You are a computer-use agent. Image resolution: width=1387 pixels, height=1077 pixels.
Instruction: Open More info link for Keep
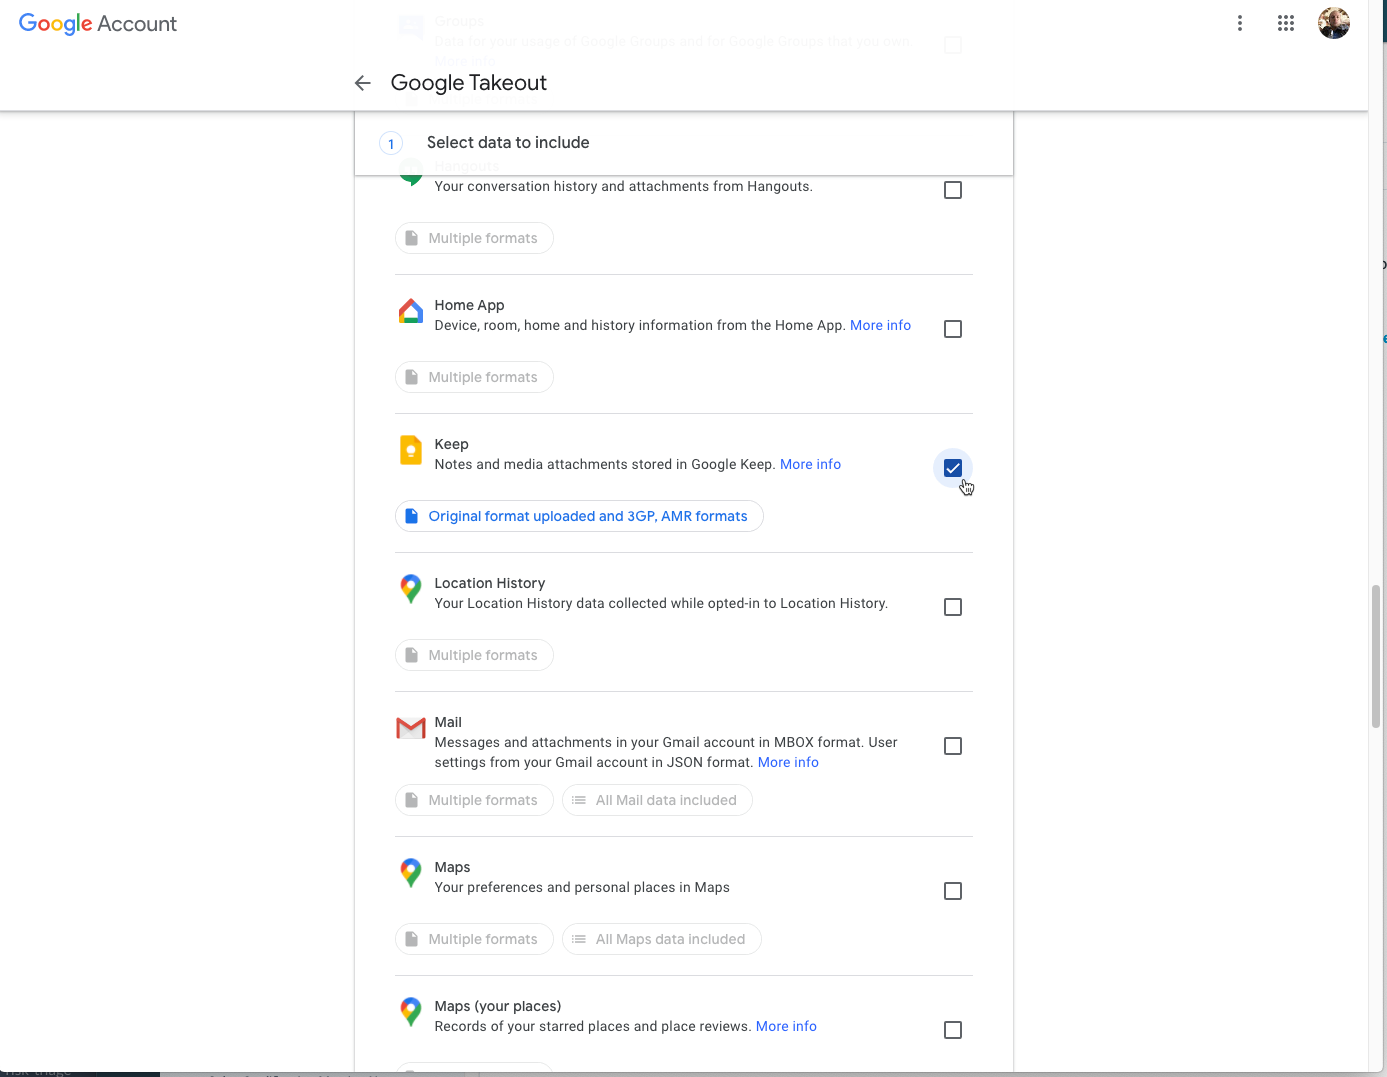pos(810,464)
